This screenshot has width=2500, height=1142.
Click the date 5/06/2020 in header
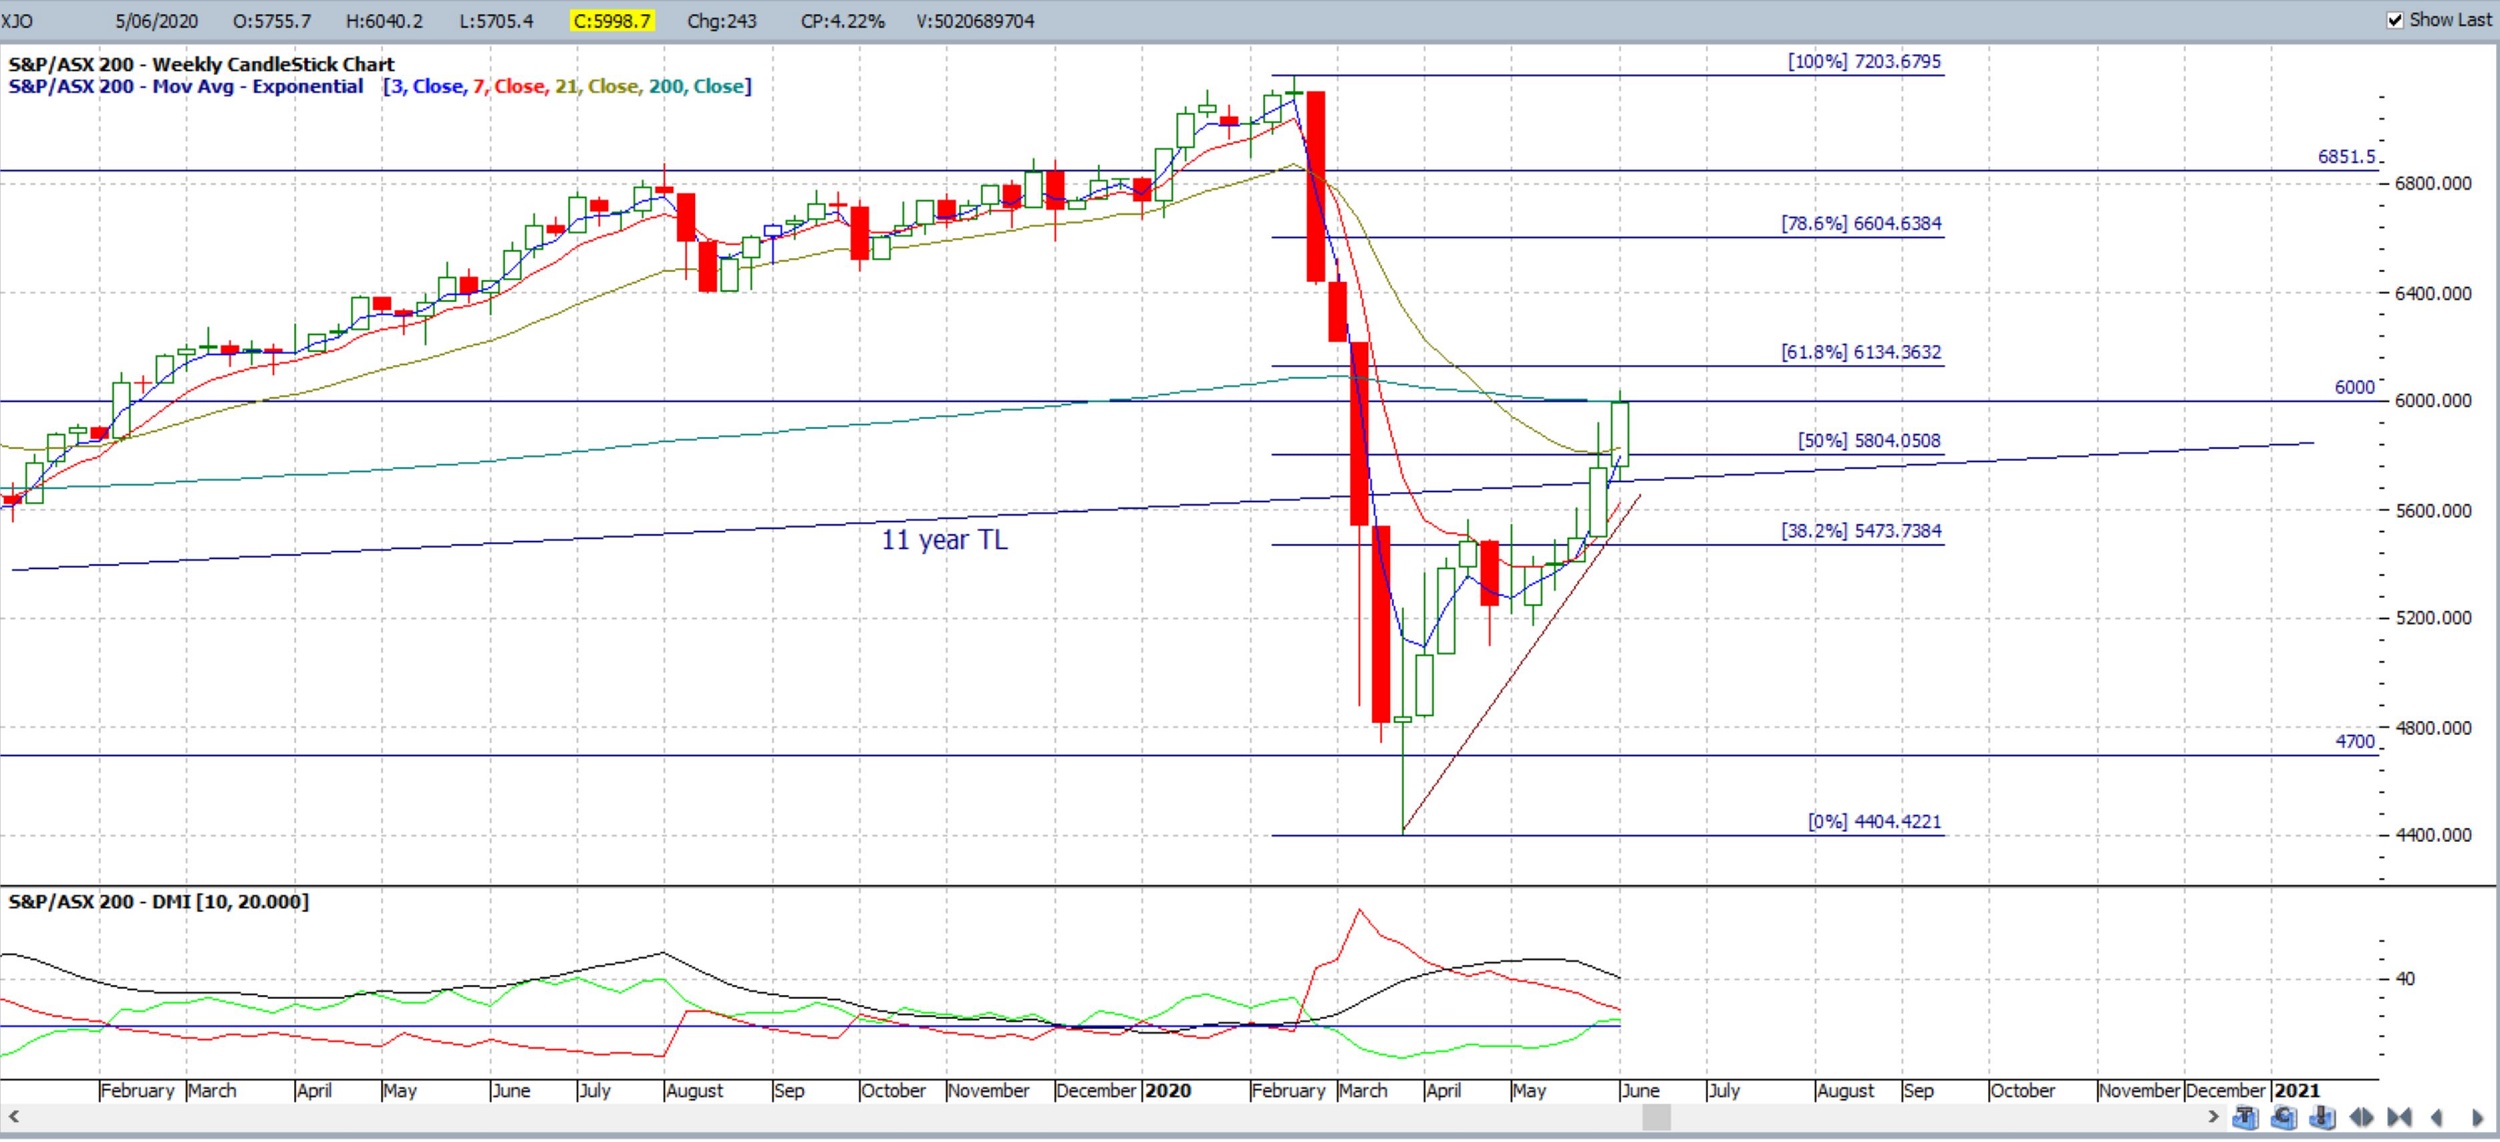[x=156, y=21]
